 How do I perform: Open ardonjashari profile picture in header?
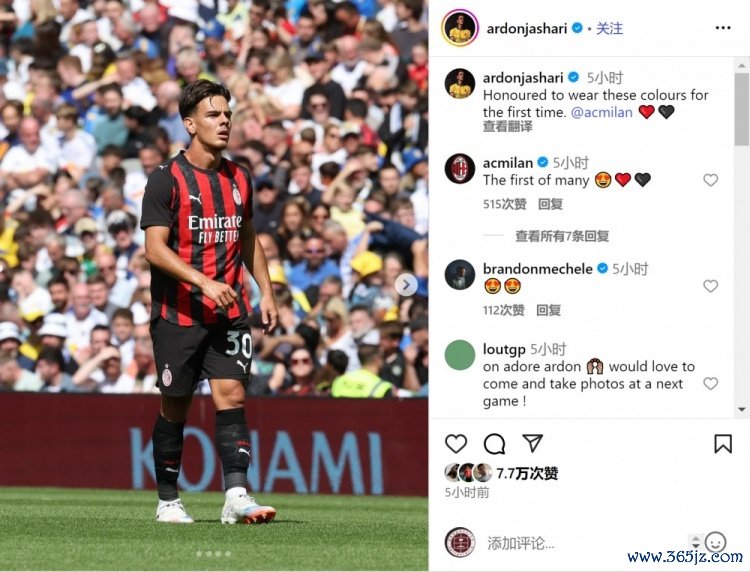point(460,28)
